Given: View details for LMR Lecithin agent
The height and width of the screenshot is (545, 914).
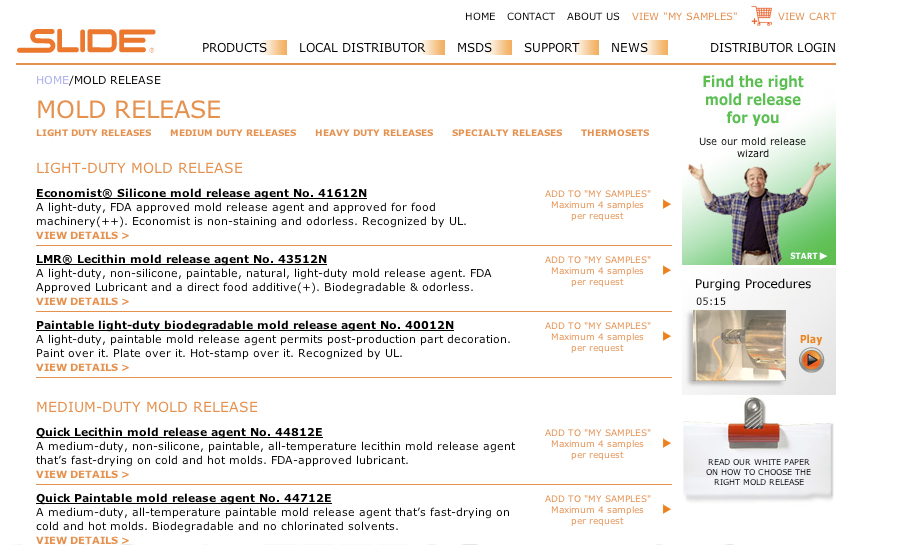Looking at the screenshot, I should (82, 301).
